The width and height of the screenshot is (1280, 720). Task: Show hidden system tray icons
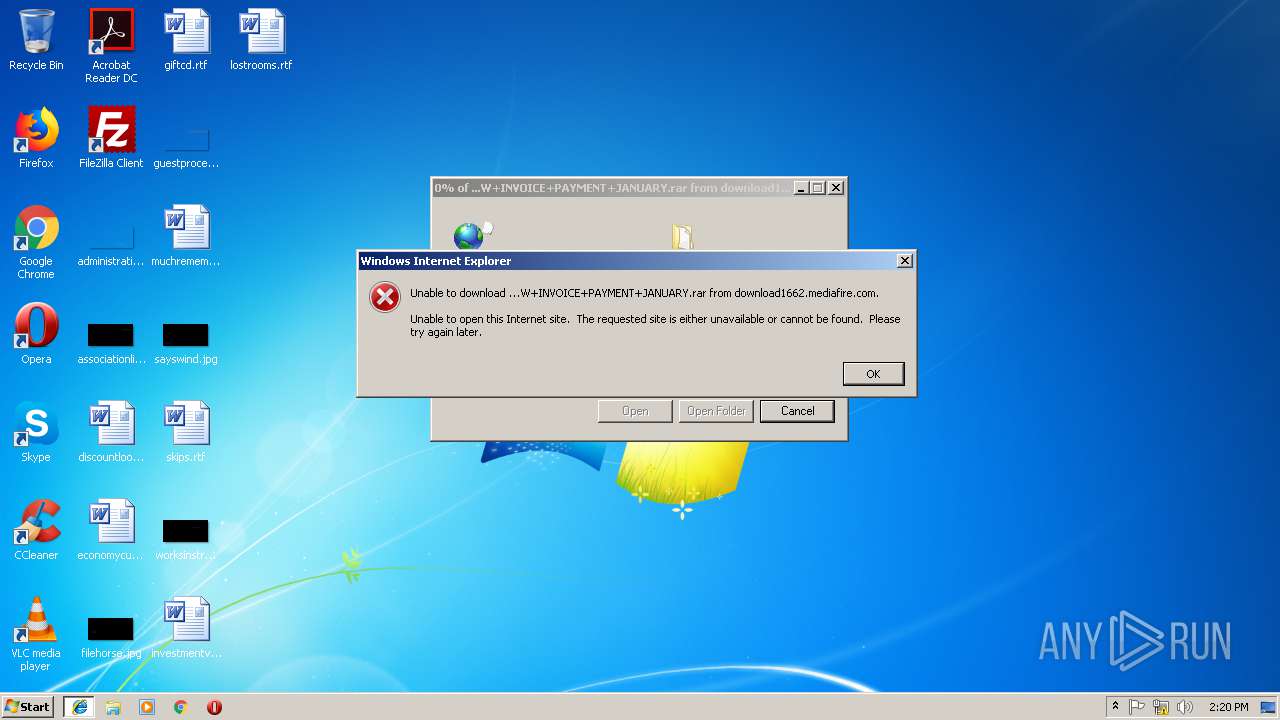1115,707
